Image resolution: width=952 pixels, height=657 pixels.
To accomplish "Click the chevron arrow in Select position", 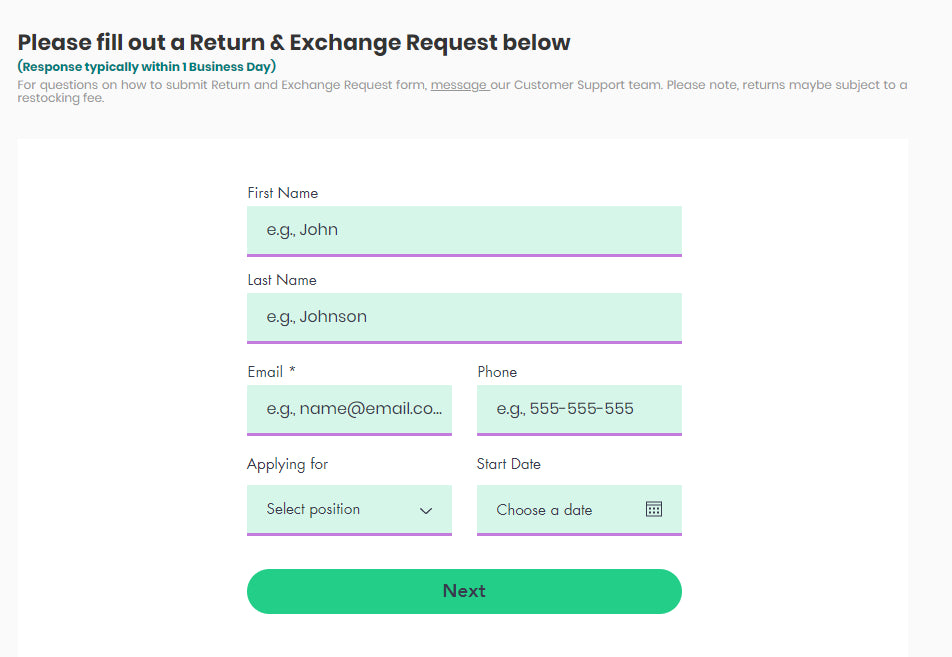I will [x=426, y=510].
